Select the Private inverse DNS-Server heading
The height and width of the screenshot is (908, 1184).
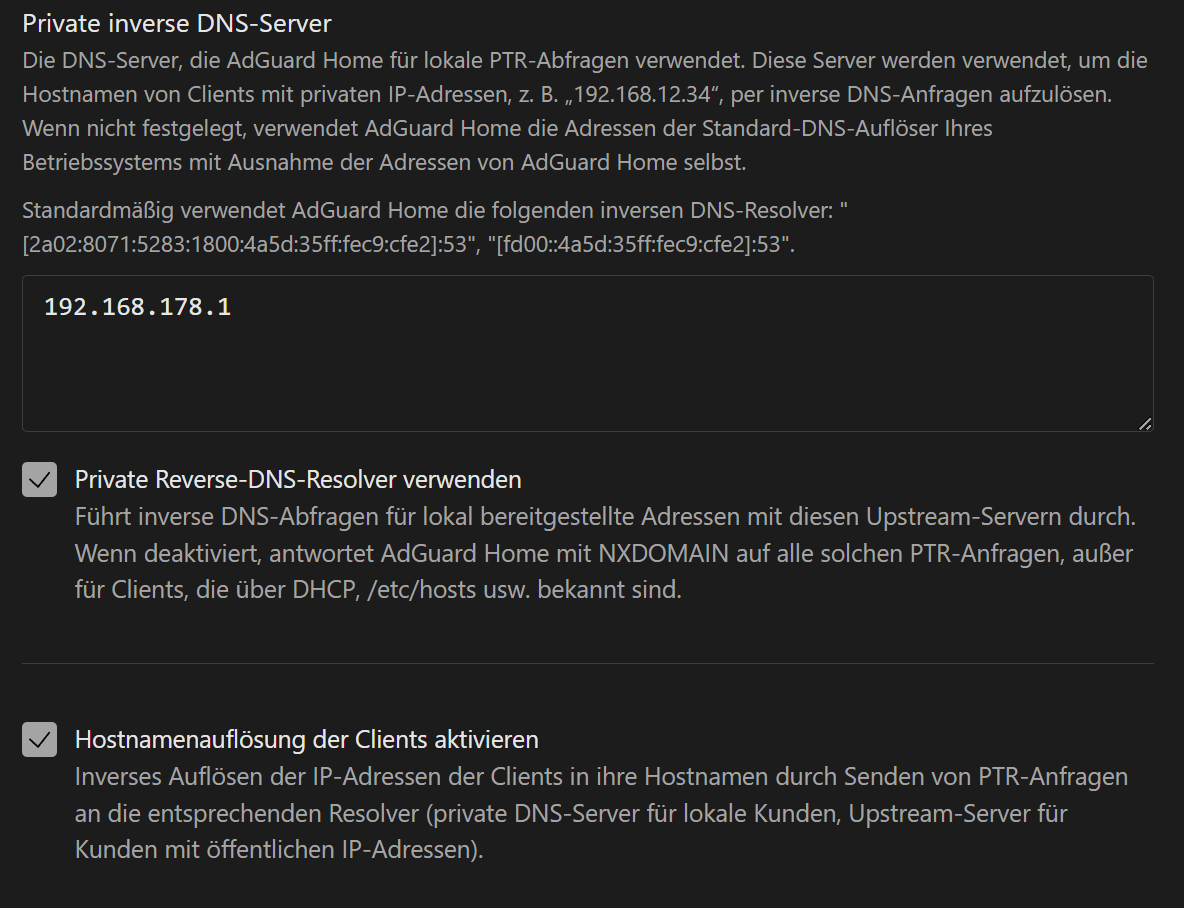(x=177, y=23)
